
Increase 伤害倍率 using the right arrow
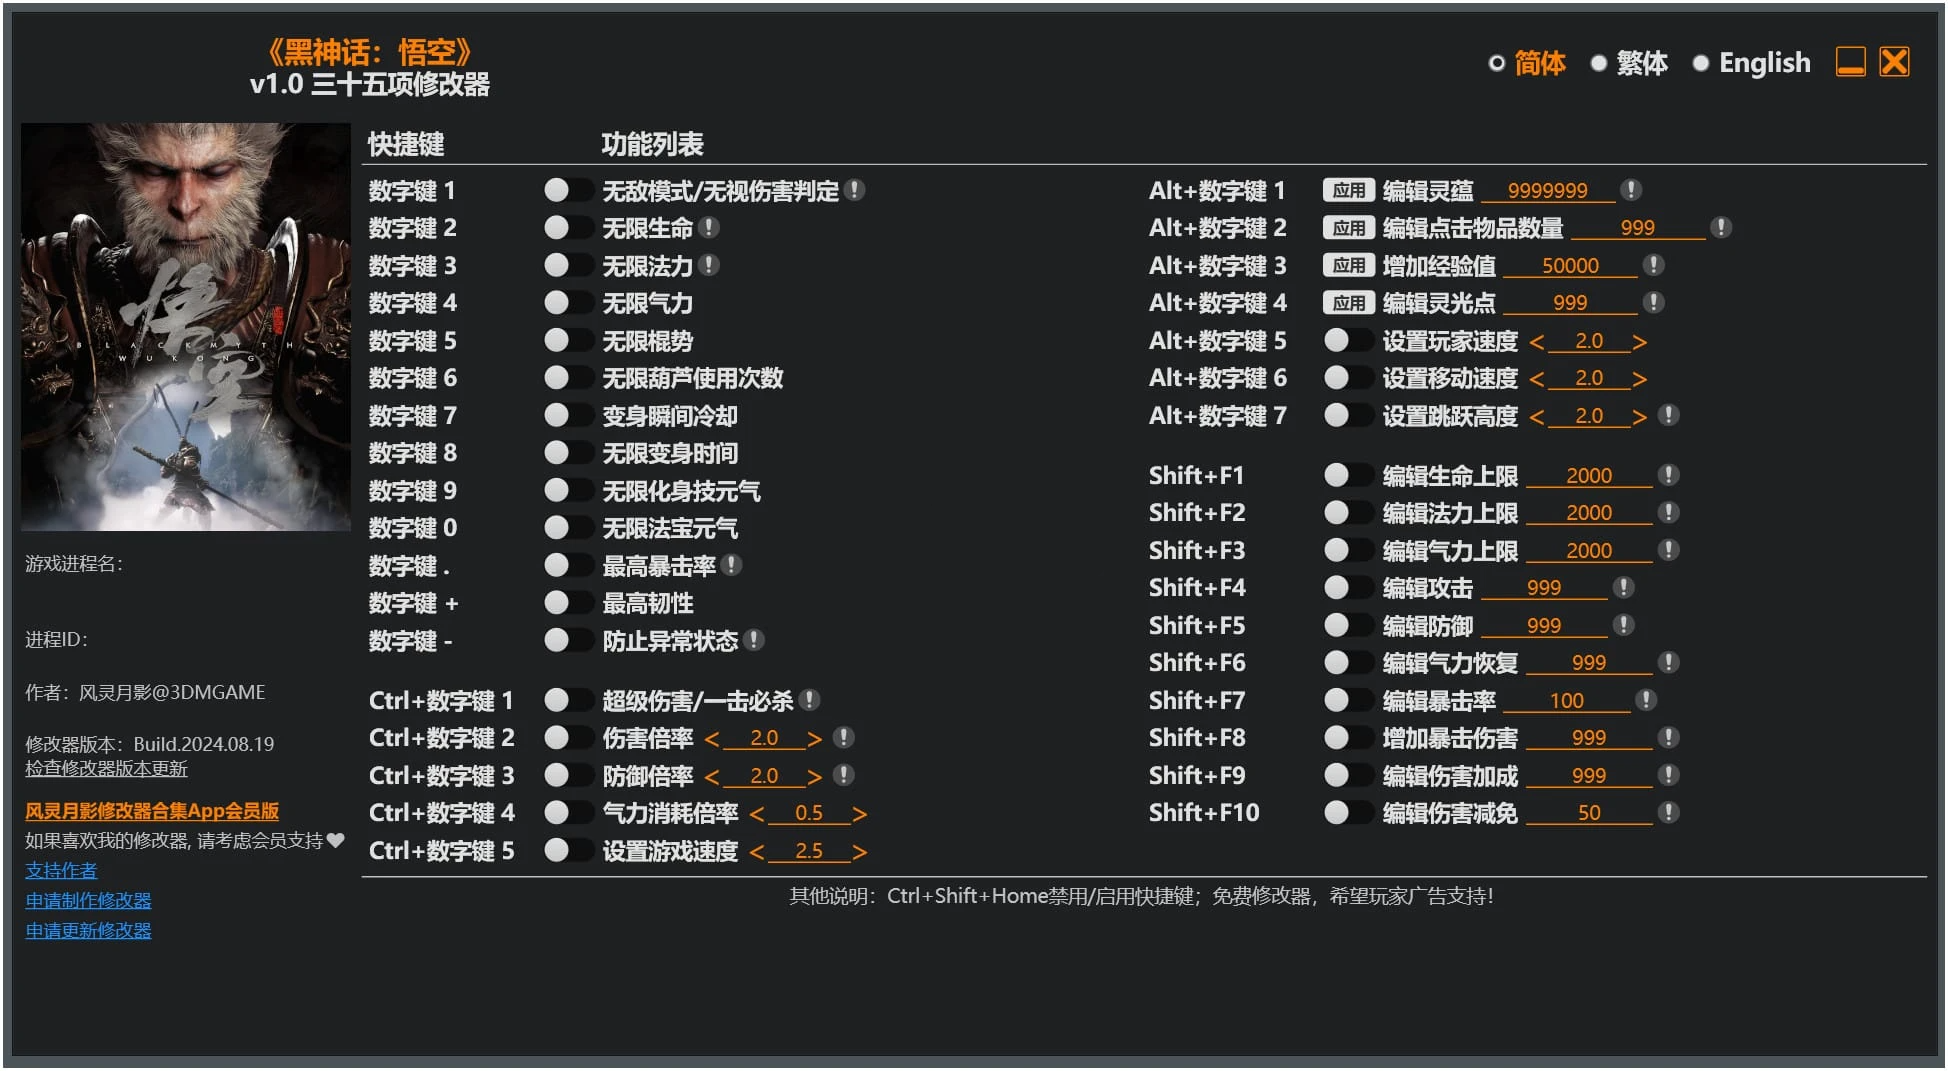point(817,738)
